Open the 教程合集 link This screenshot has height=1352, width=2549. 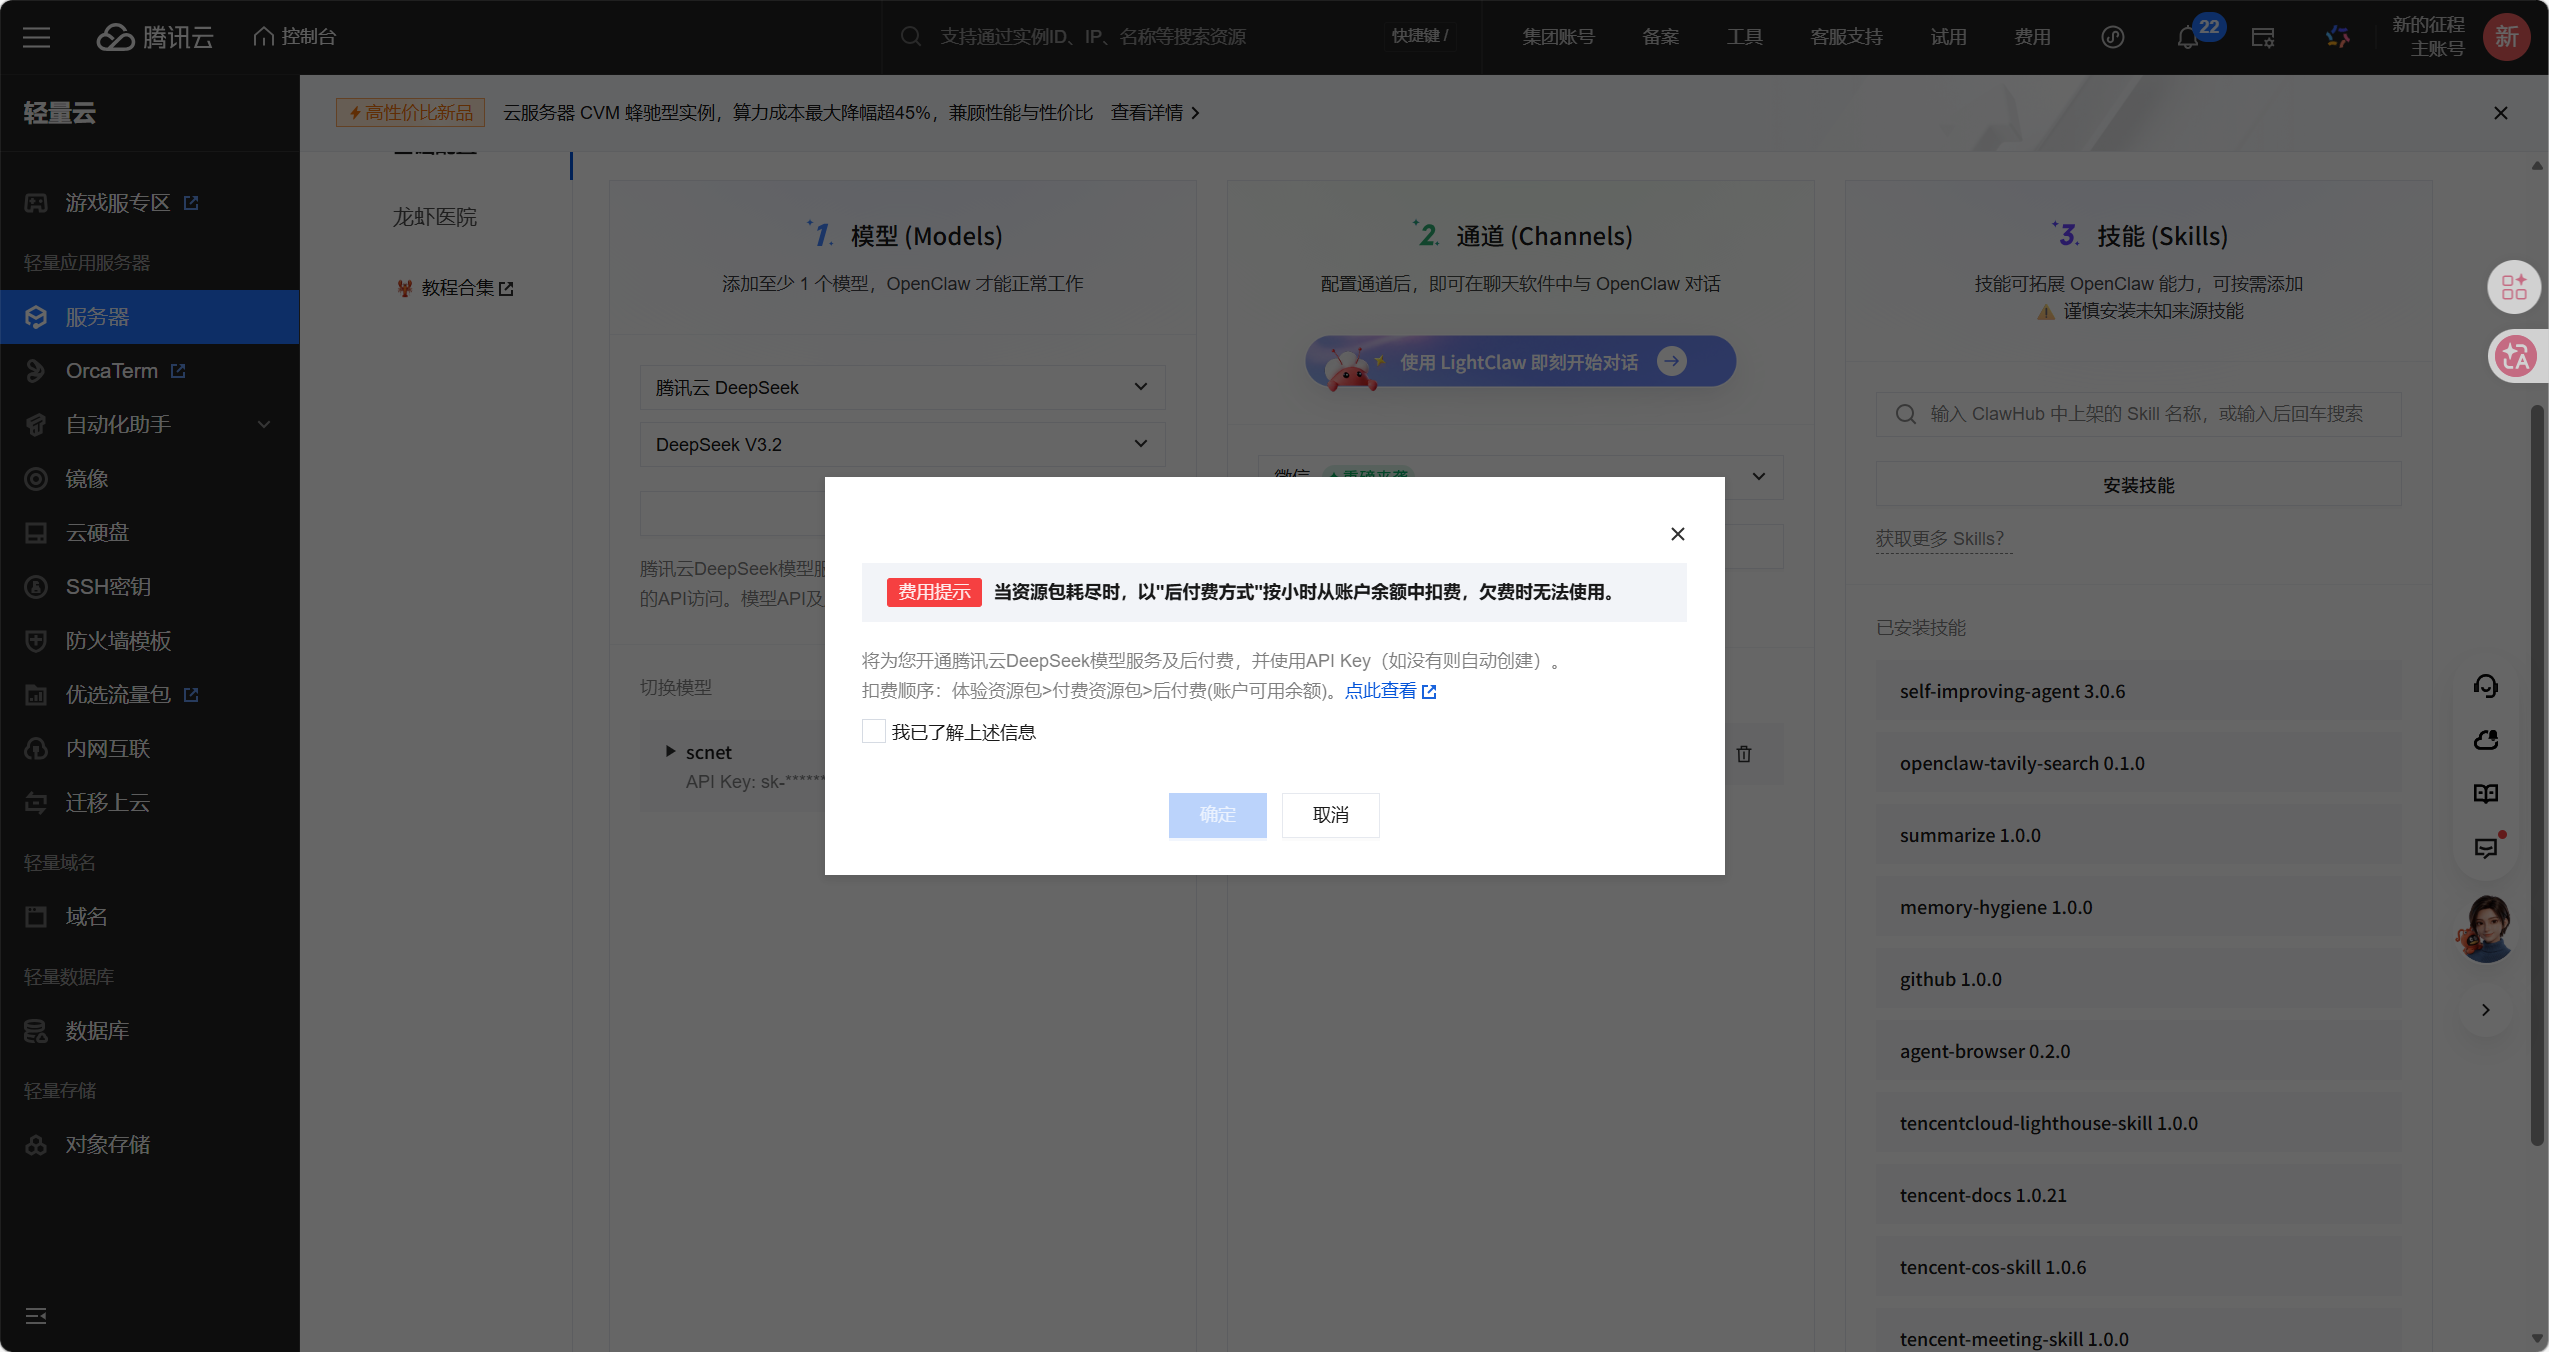point(457,288)
